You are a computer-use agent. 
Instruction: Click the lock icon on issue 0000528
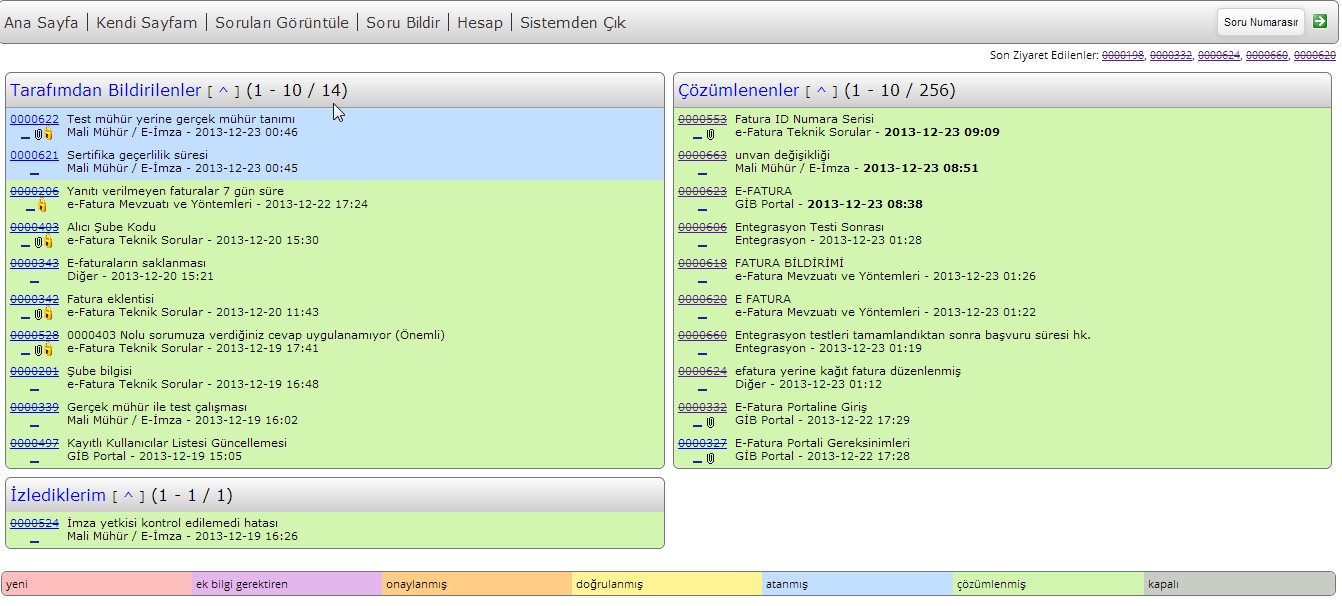pyautogui.click(x=48, y=350)
